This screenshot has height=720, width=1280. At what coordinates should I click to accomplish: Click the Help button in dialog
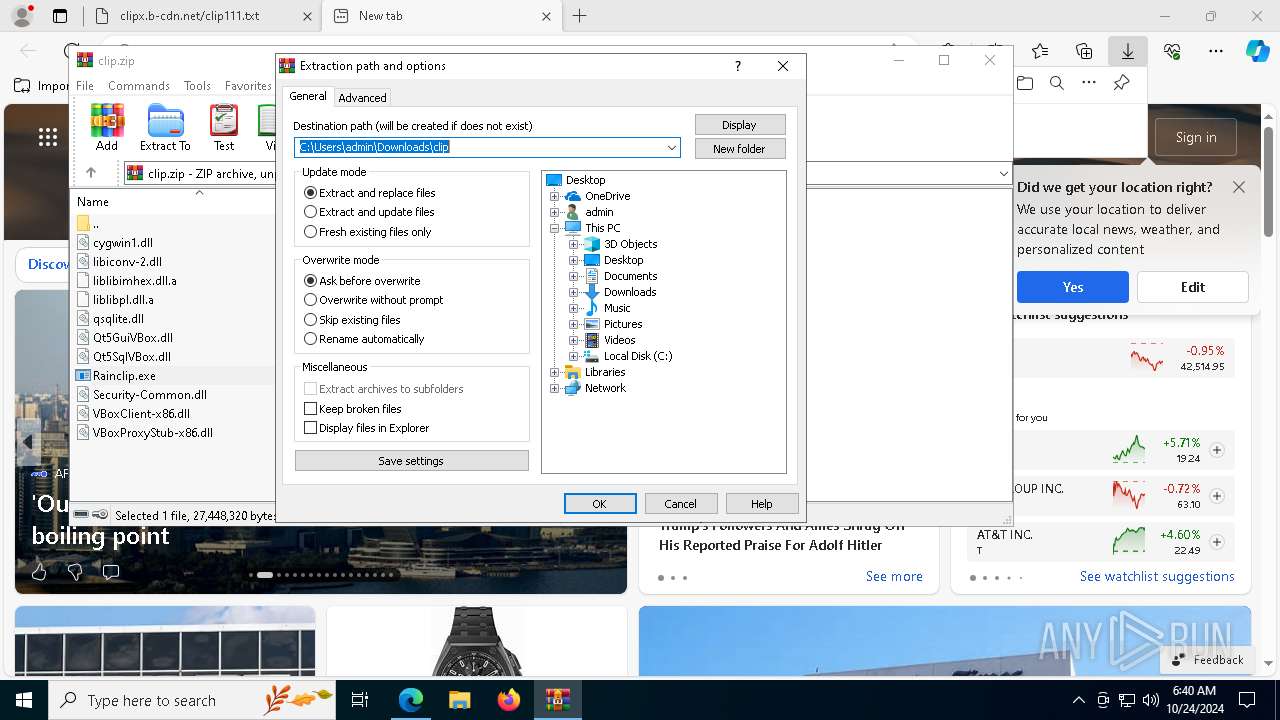coord(762,504)
